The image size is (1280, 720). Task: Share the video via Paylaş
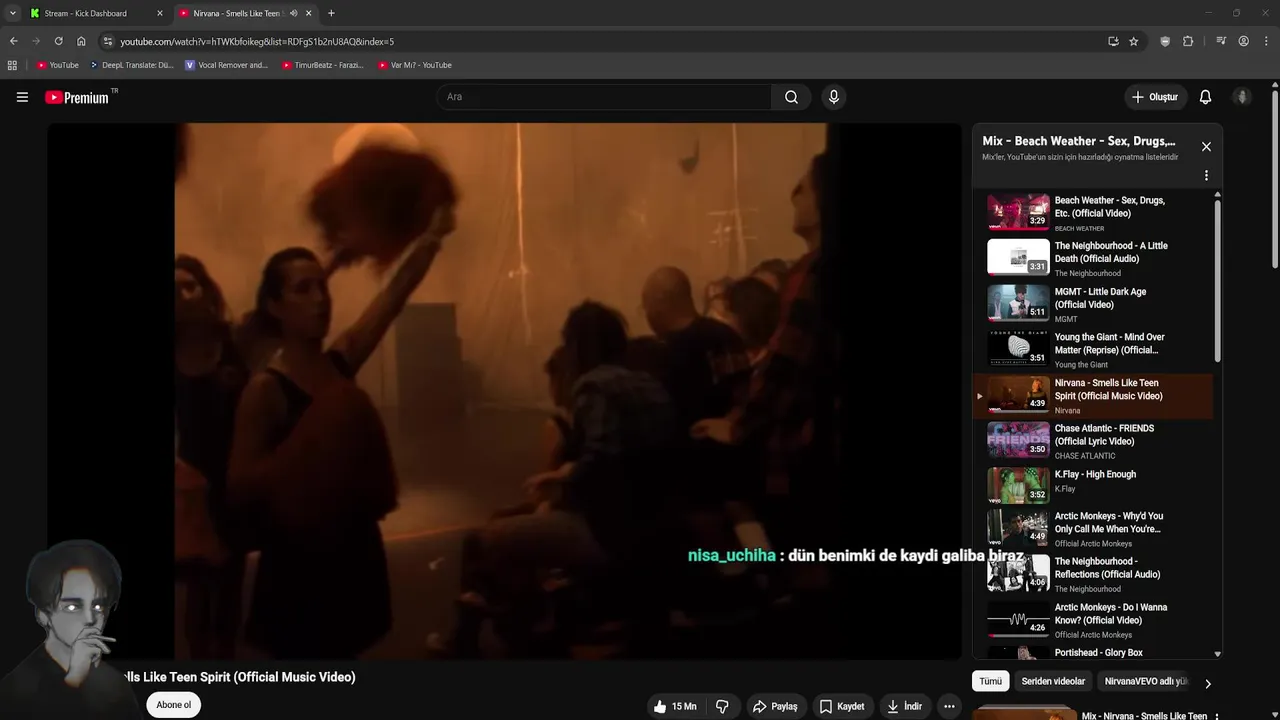click(x=775, y=706)
